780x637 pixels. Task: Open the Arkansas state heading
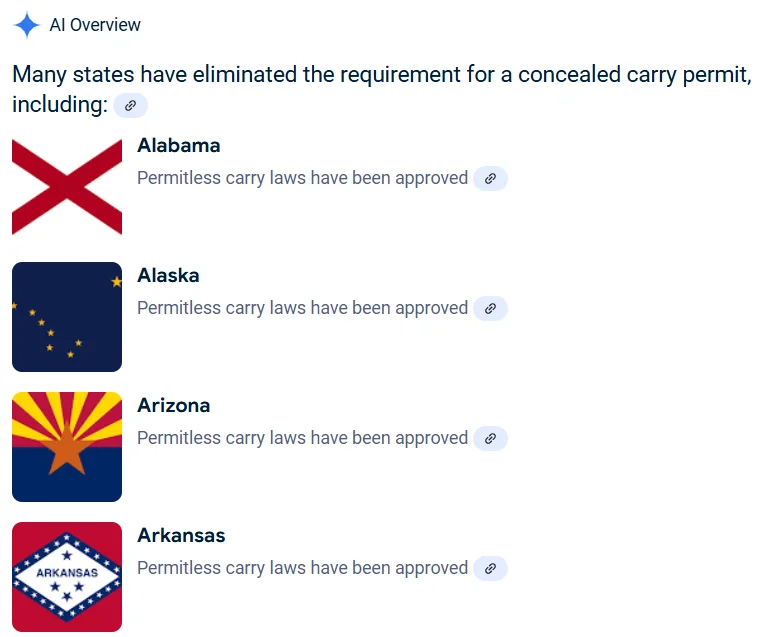(181, 536)
